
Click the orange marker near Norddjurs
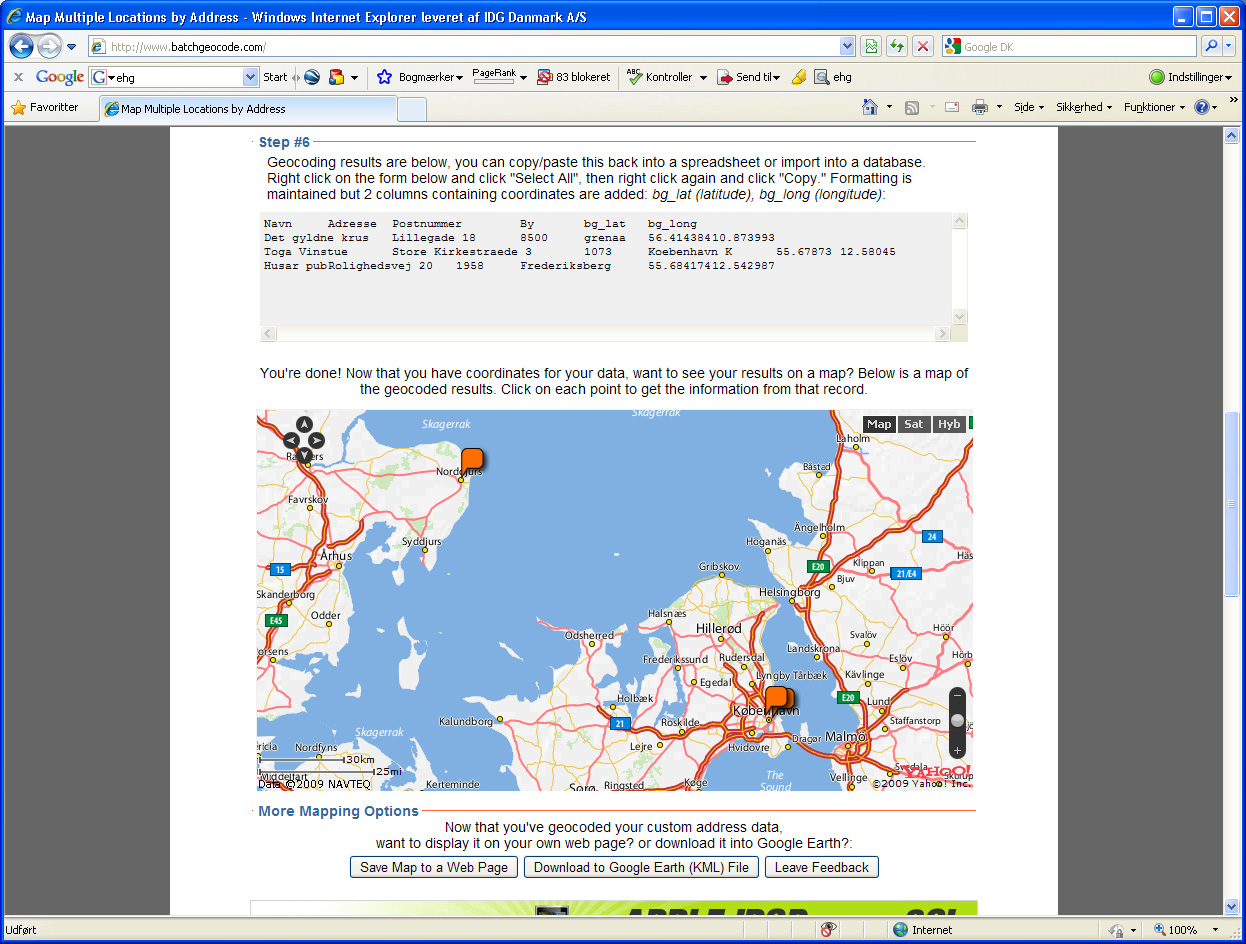[472, 460]
